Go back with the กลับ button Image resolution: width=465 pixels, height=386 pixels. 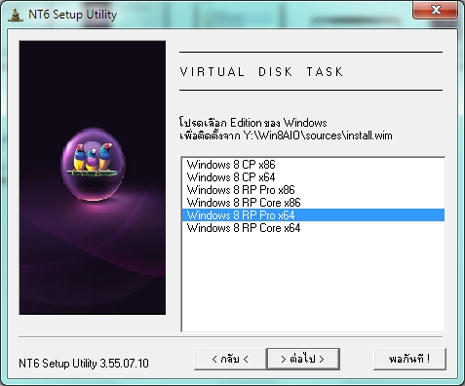230,359
